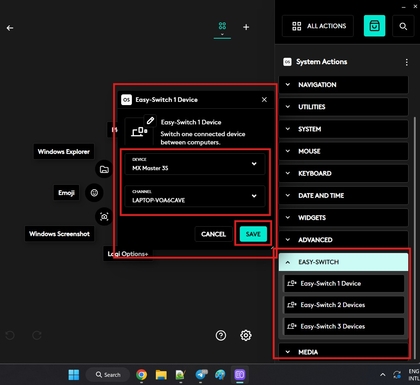Expand the NAVIGATION category
The image size is (420, 385).
tap(343, 85)
